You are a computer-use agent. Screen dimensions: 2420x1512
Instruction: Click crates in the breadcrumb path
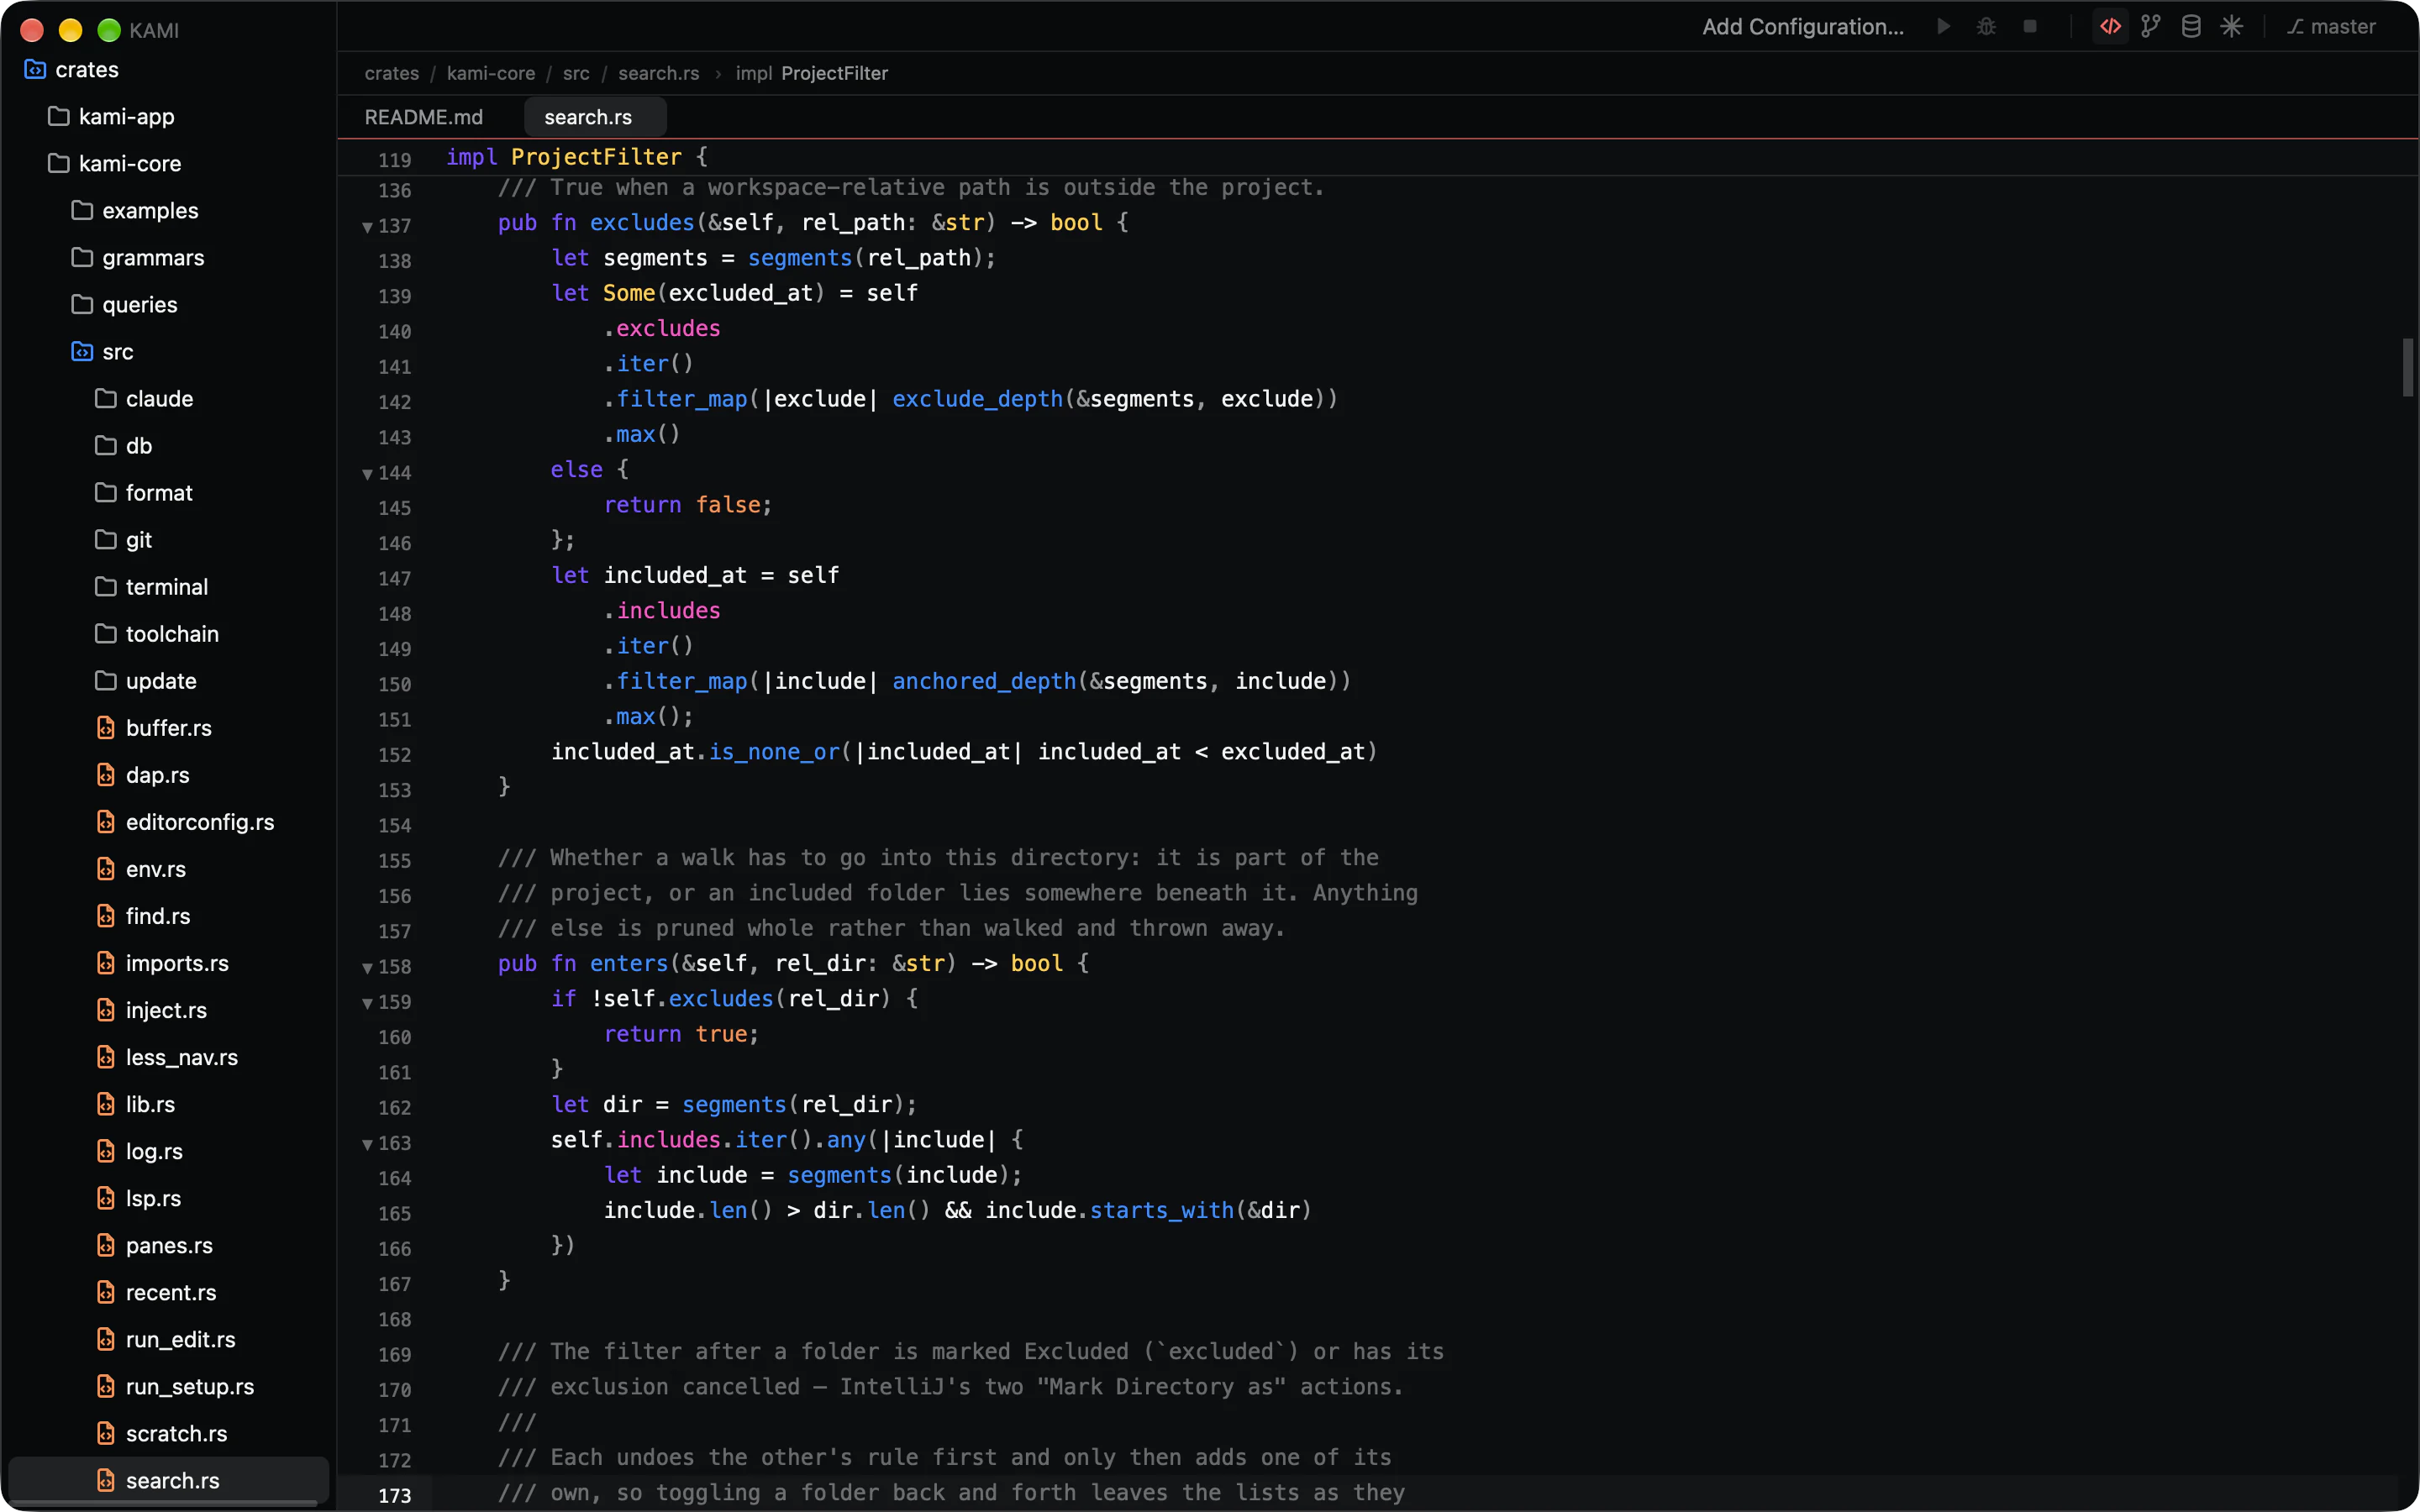tap(391, 73)
